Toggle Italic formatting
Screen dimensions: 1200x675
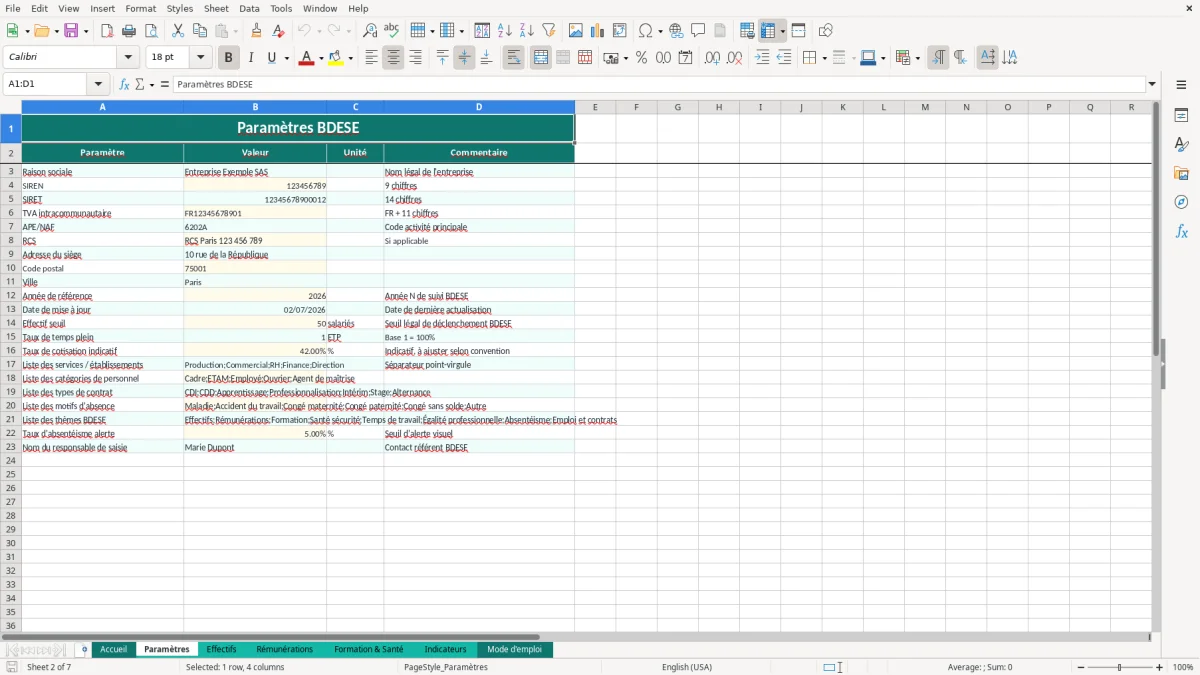pyautogui.click(x=250, y=58)
